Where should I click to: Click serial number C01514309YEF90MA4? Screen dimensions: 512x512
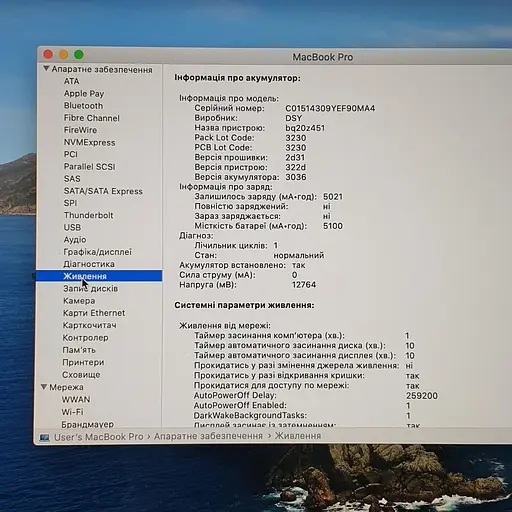coord(330,108)
